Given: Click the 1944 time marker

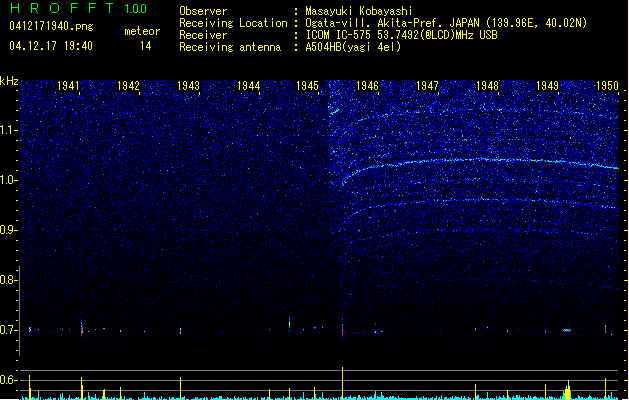Looking at the screenshot, I should point(248,86).
